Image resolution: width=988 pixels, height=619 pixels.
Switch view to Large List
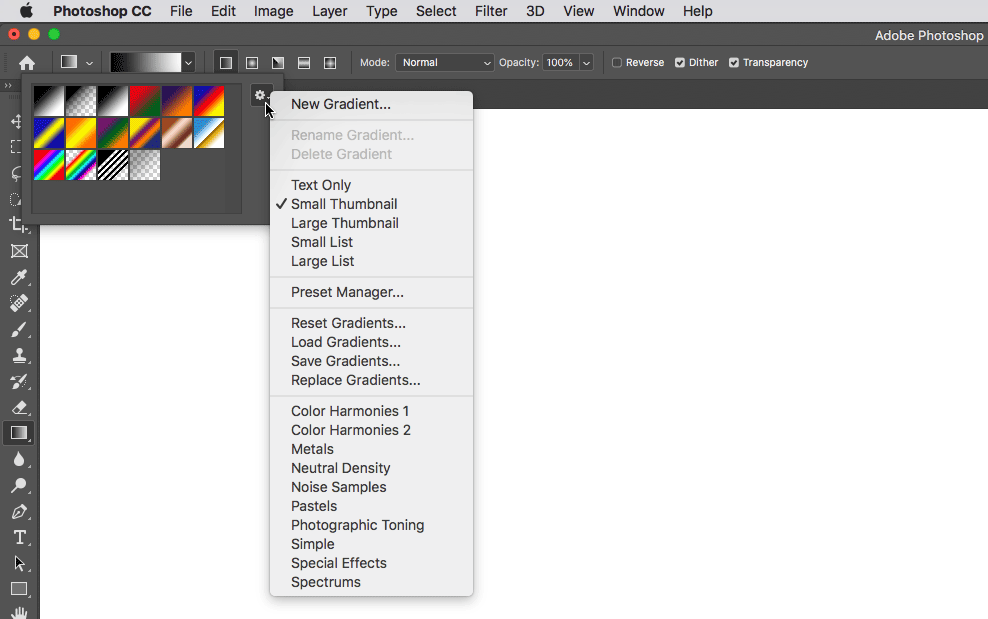point(323,261)
